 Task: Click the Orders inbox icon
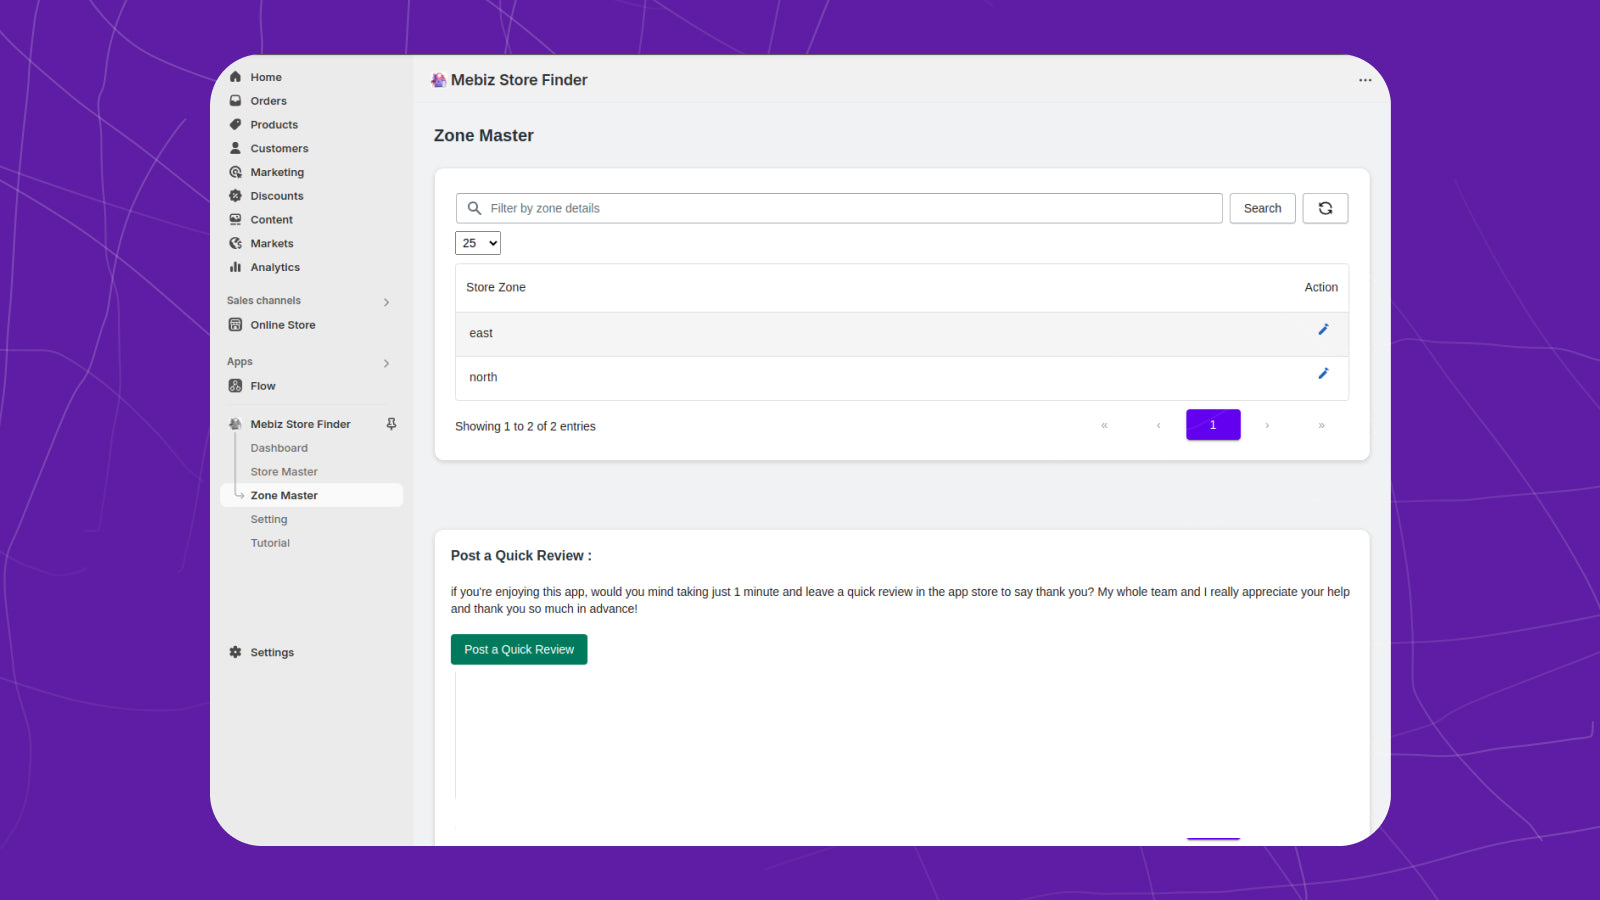click(235, 101)
